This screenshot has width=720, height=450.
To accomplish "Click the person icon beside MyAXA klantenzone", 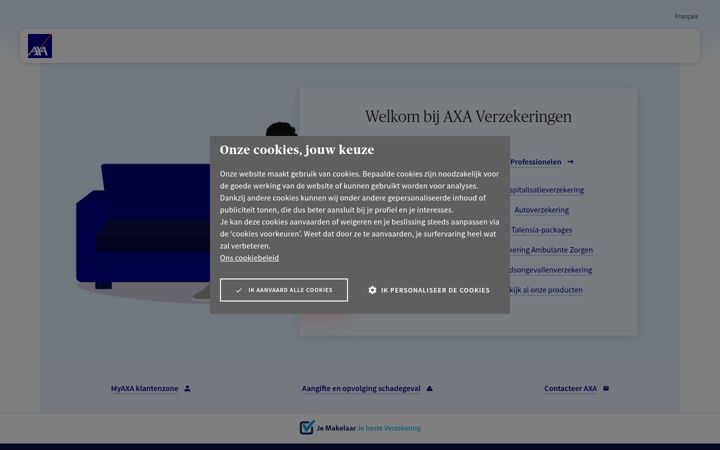I will [x=187, y=388].
